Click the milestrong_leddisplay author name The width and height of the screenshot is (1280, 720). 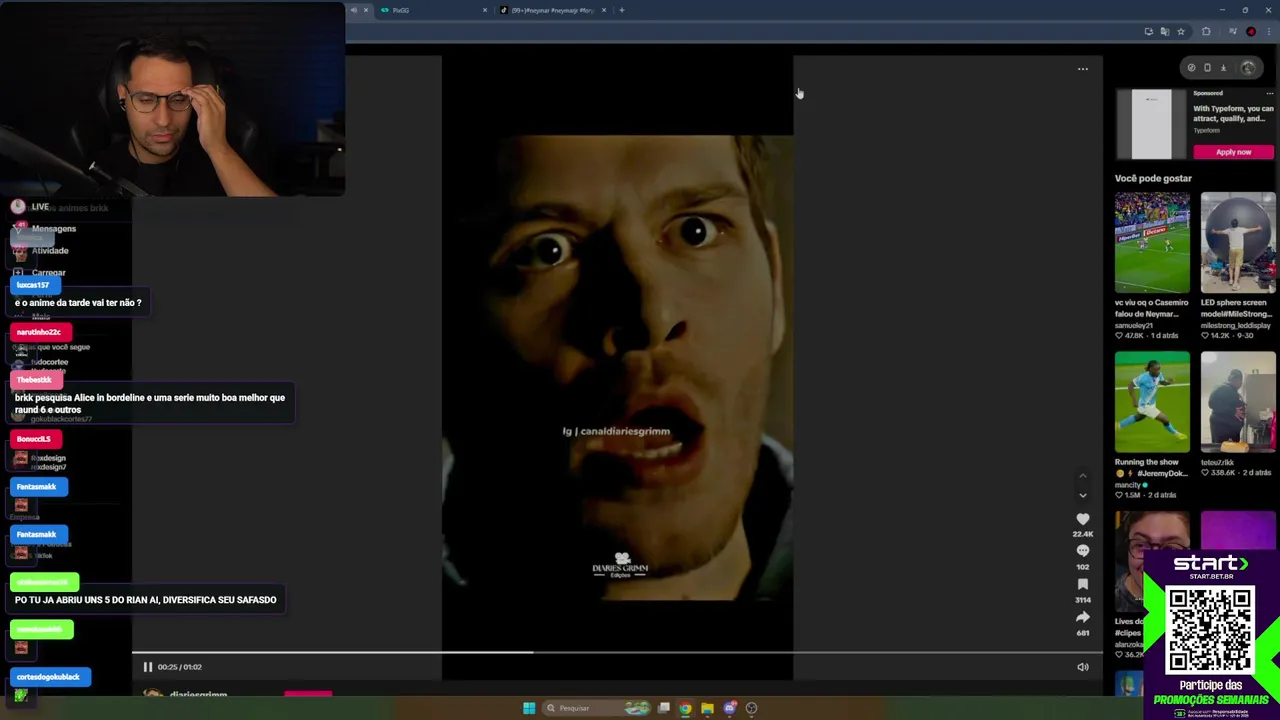point(1236,326)
